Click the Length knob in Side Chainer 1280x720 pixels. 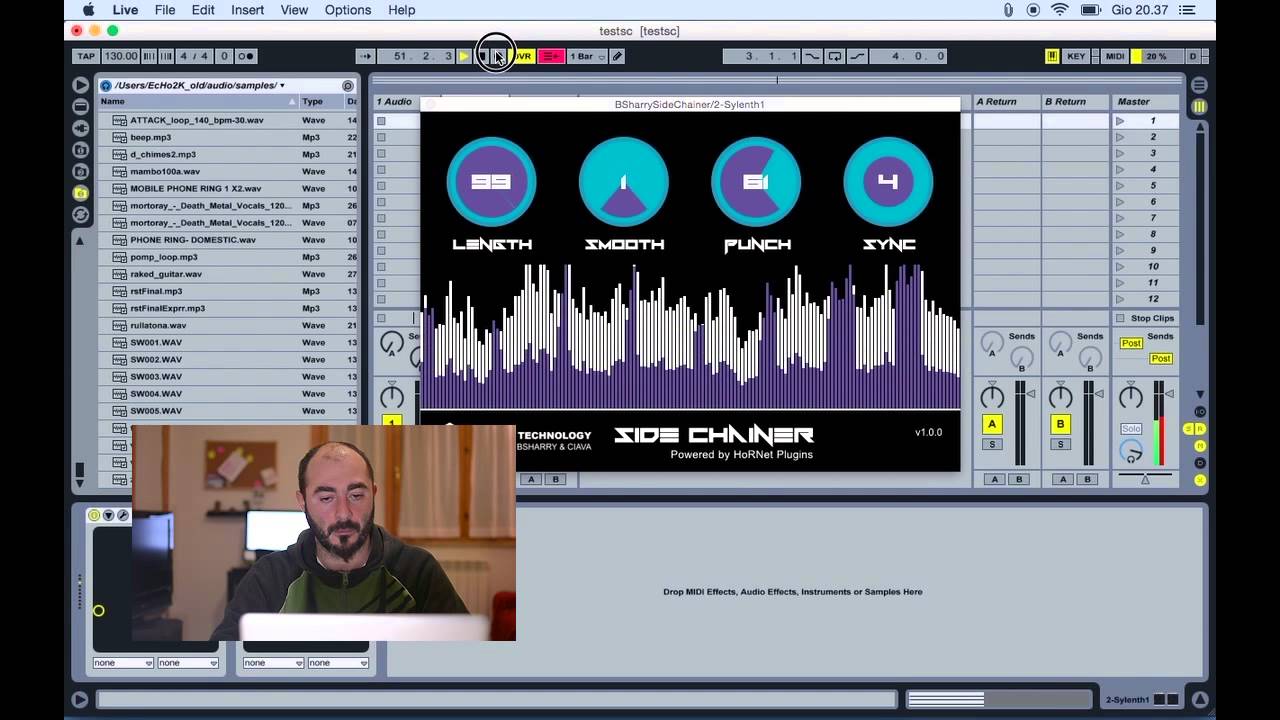pos(491,182)
